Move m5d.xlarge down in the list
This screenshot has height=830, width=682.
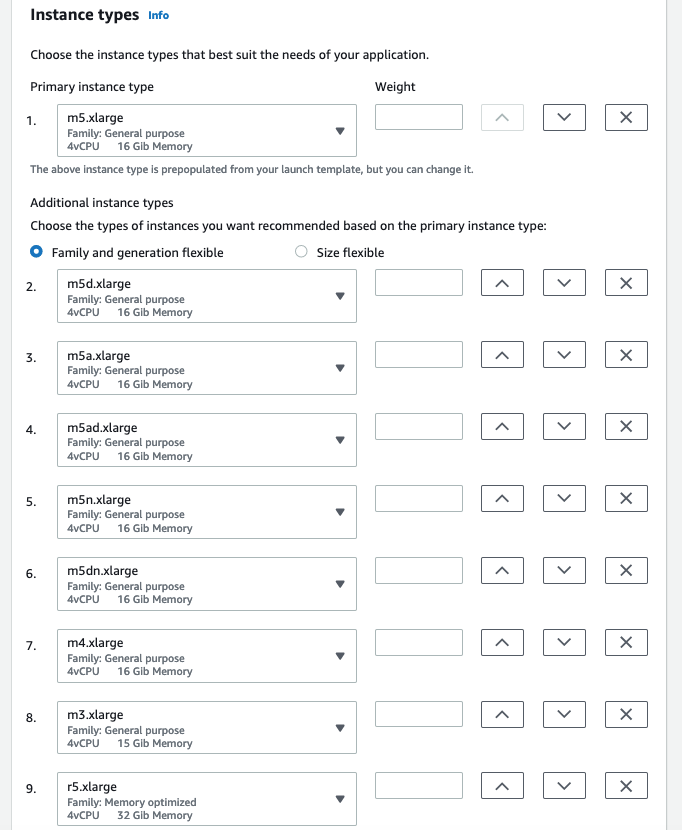pyautogui.click(x=564, y=282)
